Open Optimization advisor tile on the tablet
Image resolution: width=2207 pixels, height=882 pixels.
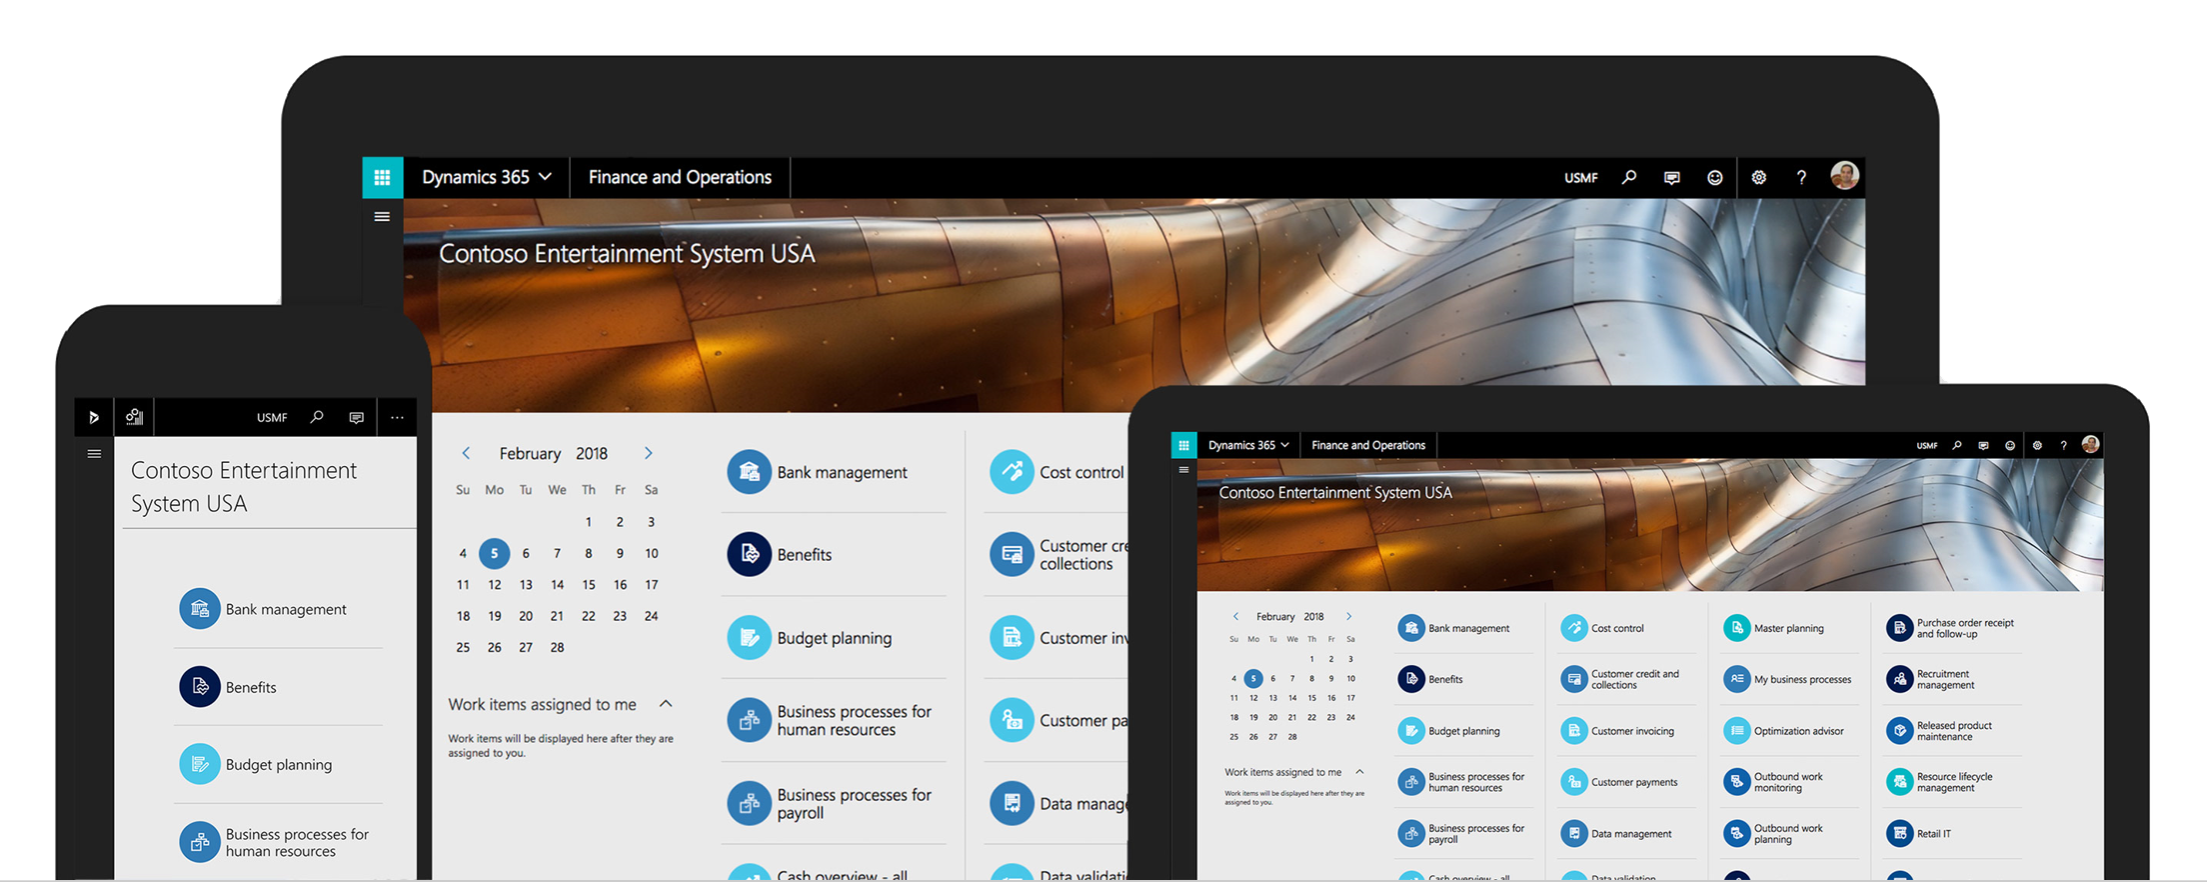tap(1784, 731)
